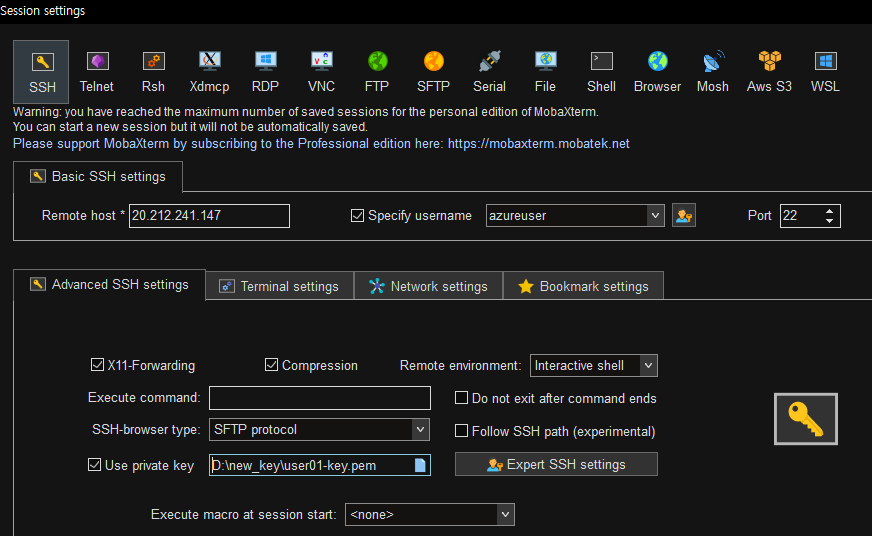Enable Do not exit after command ends
Viewport: 872px width, 536px height.
tap(461, 398)
